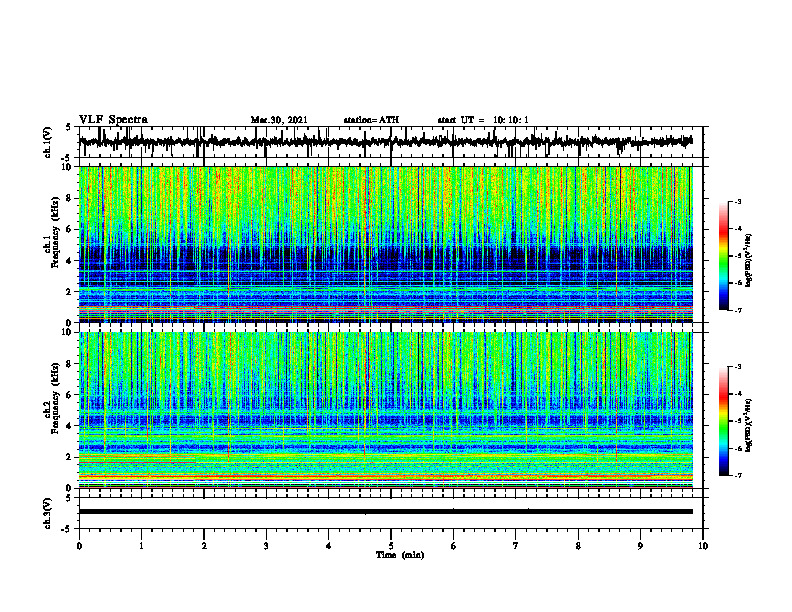Click the "ch.1(V)" waveform axis label
Screen dimensions: 792x612
pyautogui.click(x=48, y=142)
